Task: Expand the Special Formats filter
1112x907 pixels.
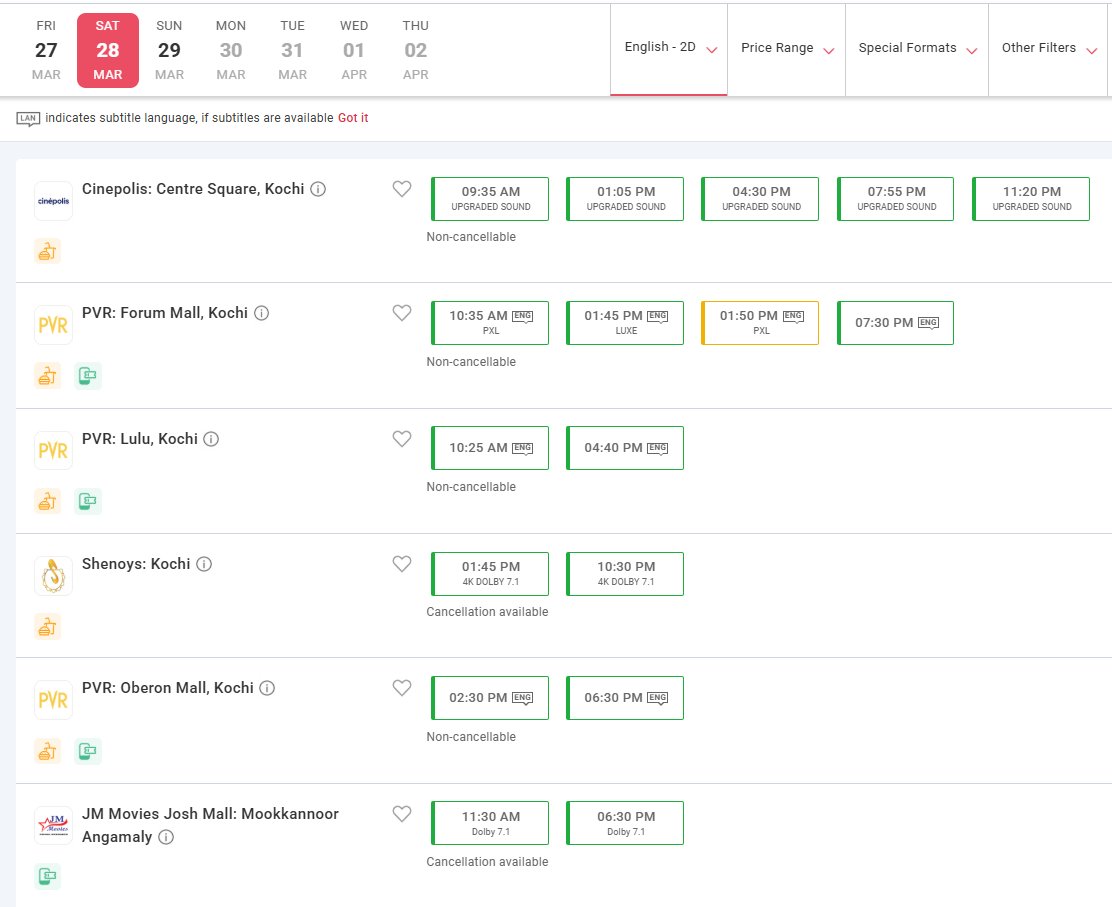Action: point(917,48)
